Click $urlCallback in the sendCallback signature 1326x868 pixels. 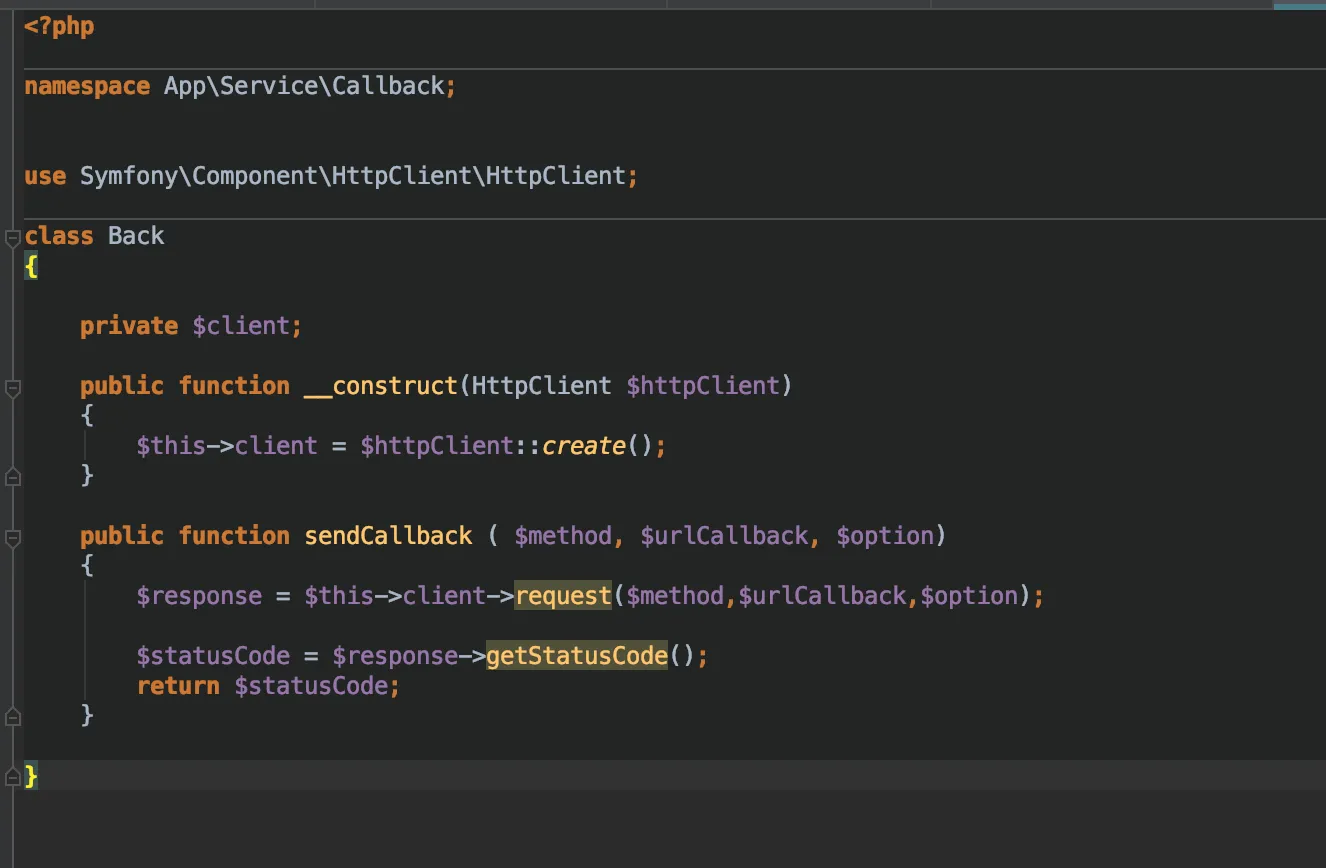[724, 536]
